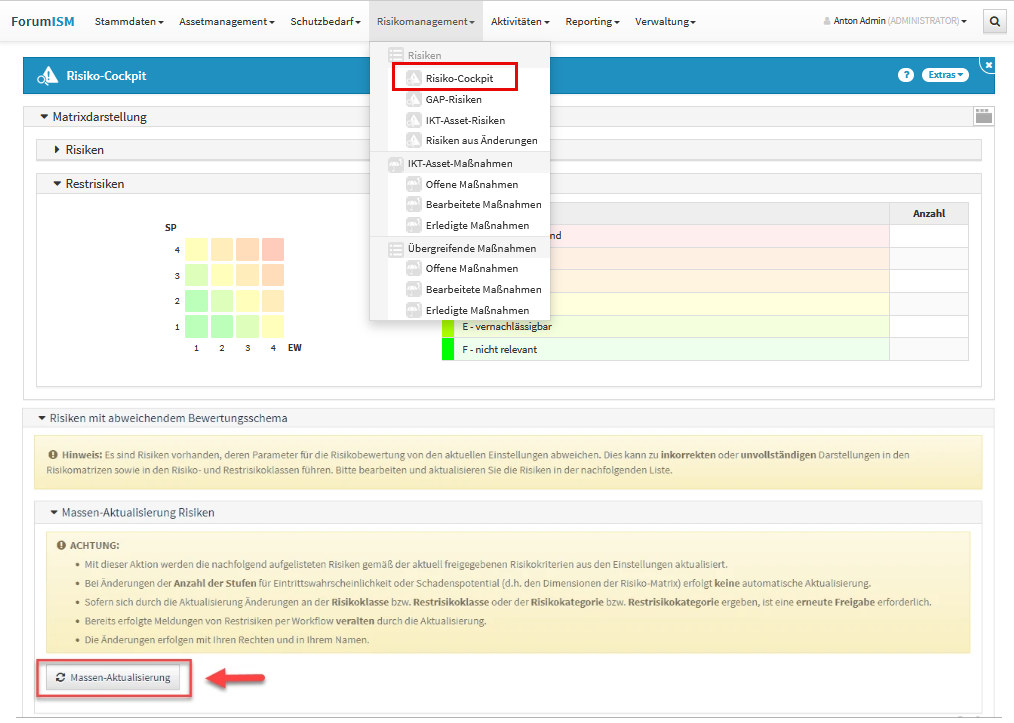Click the matrix layout icon at right
This screenshot has width=1014, height=723.
tap(983, 117)
